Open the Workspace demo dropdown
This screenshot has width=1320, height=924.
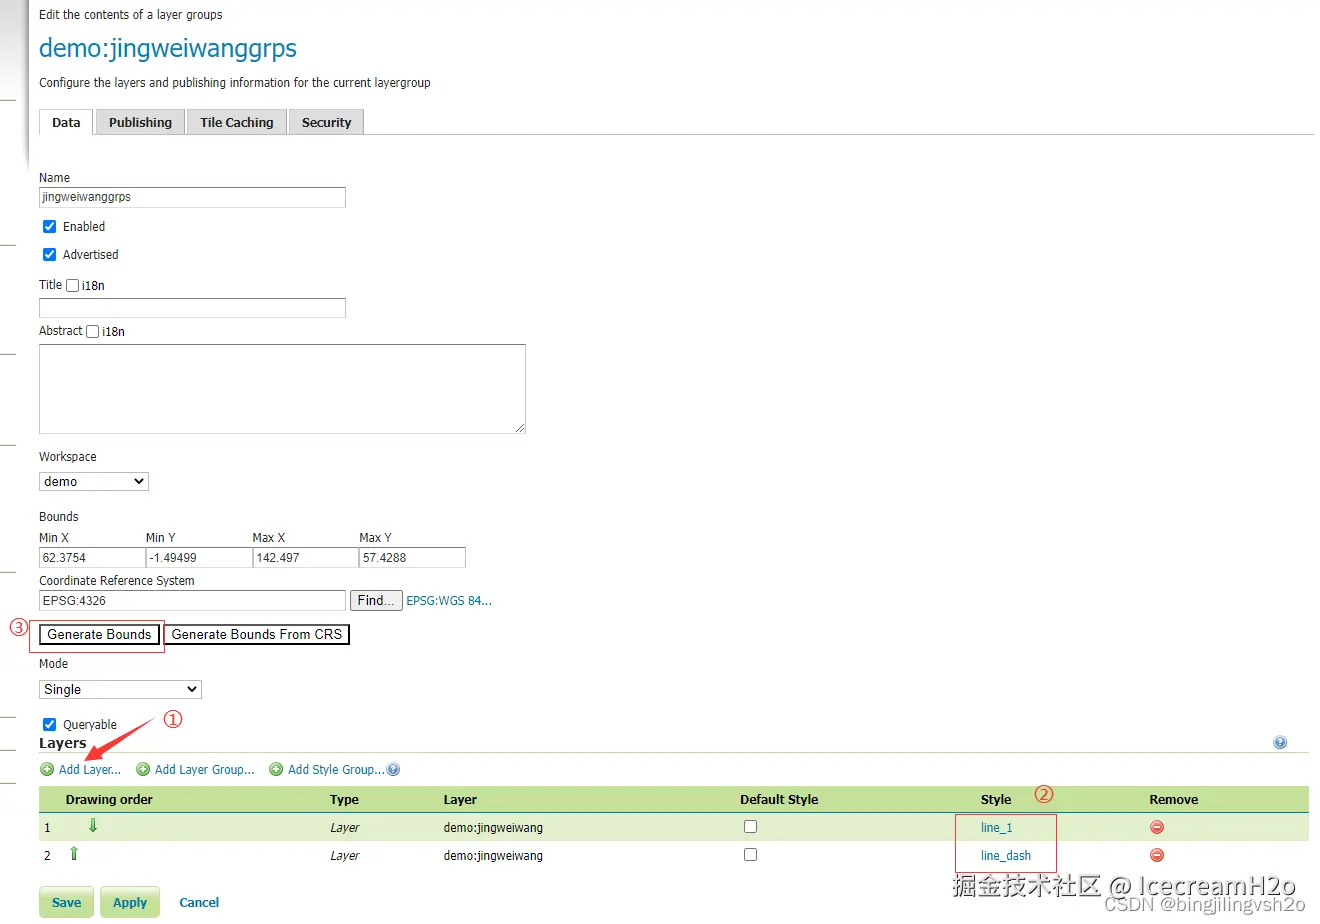pos(94,481)
